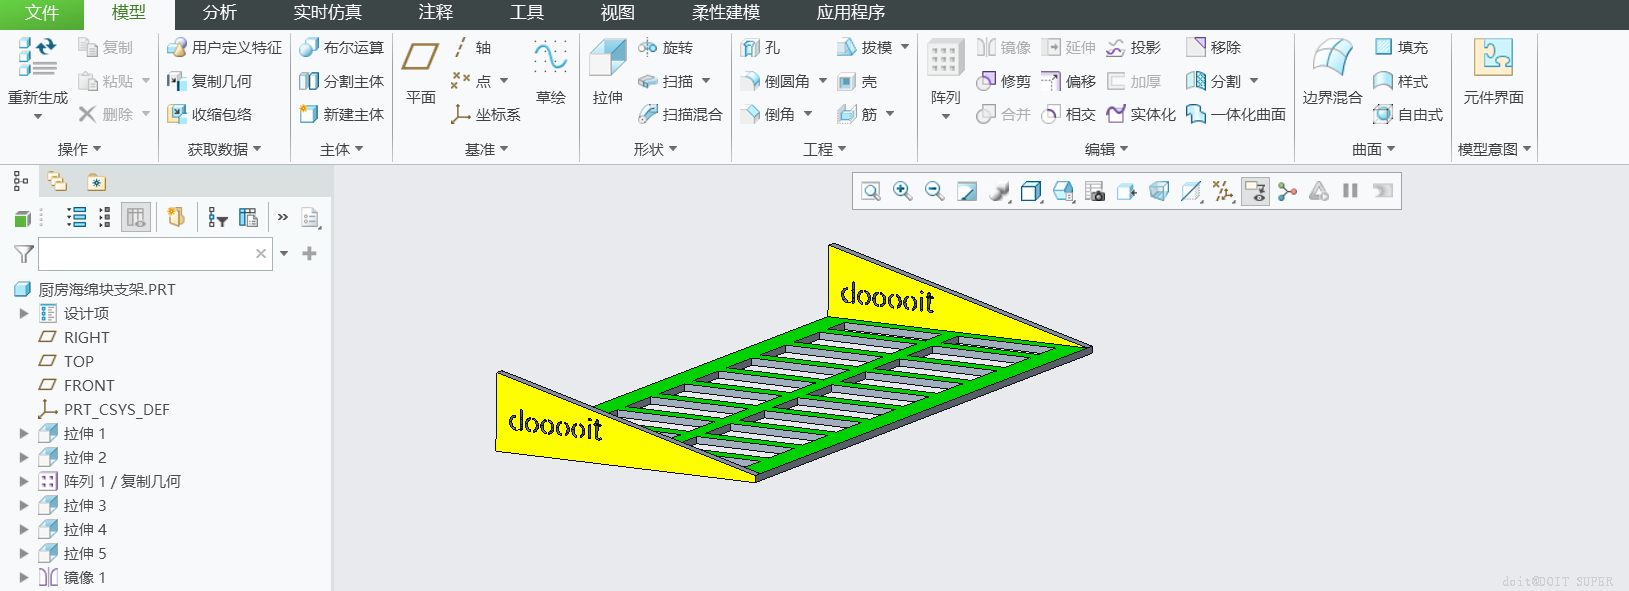The width and height of the screenshot is (1629, 591).
Task: Click the Refit zoom icon in graphics toolbar
Action: point(871,191)
